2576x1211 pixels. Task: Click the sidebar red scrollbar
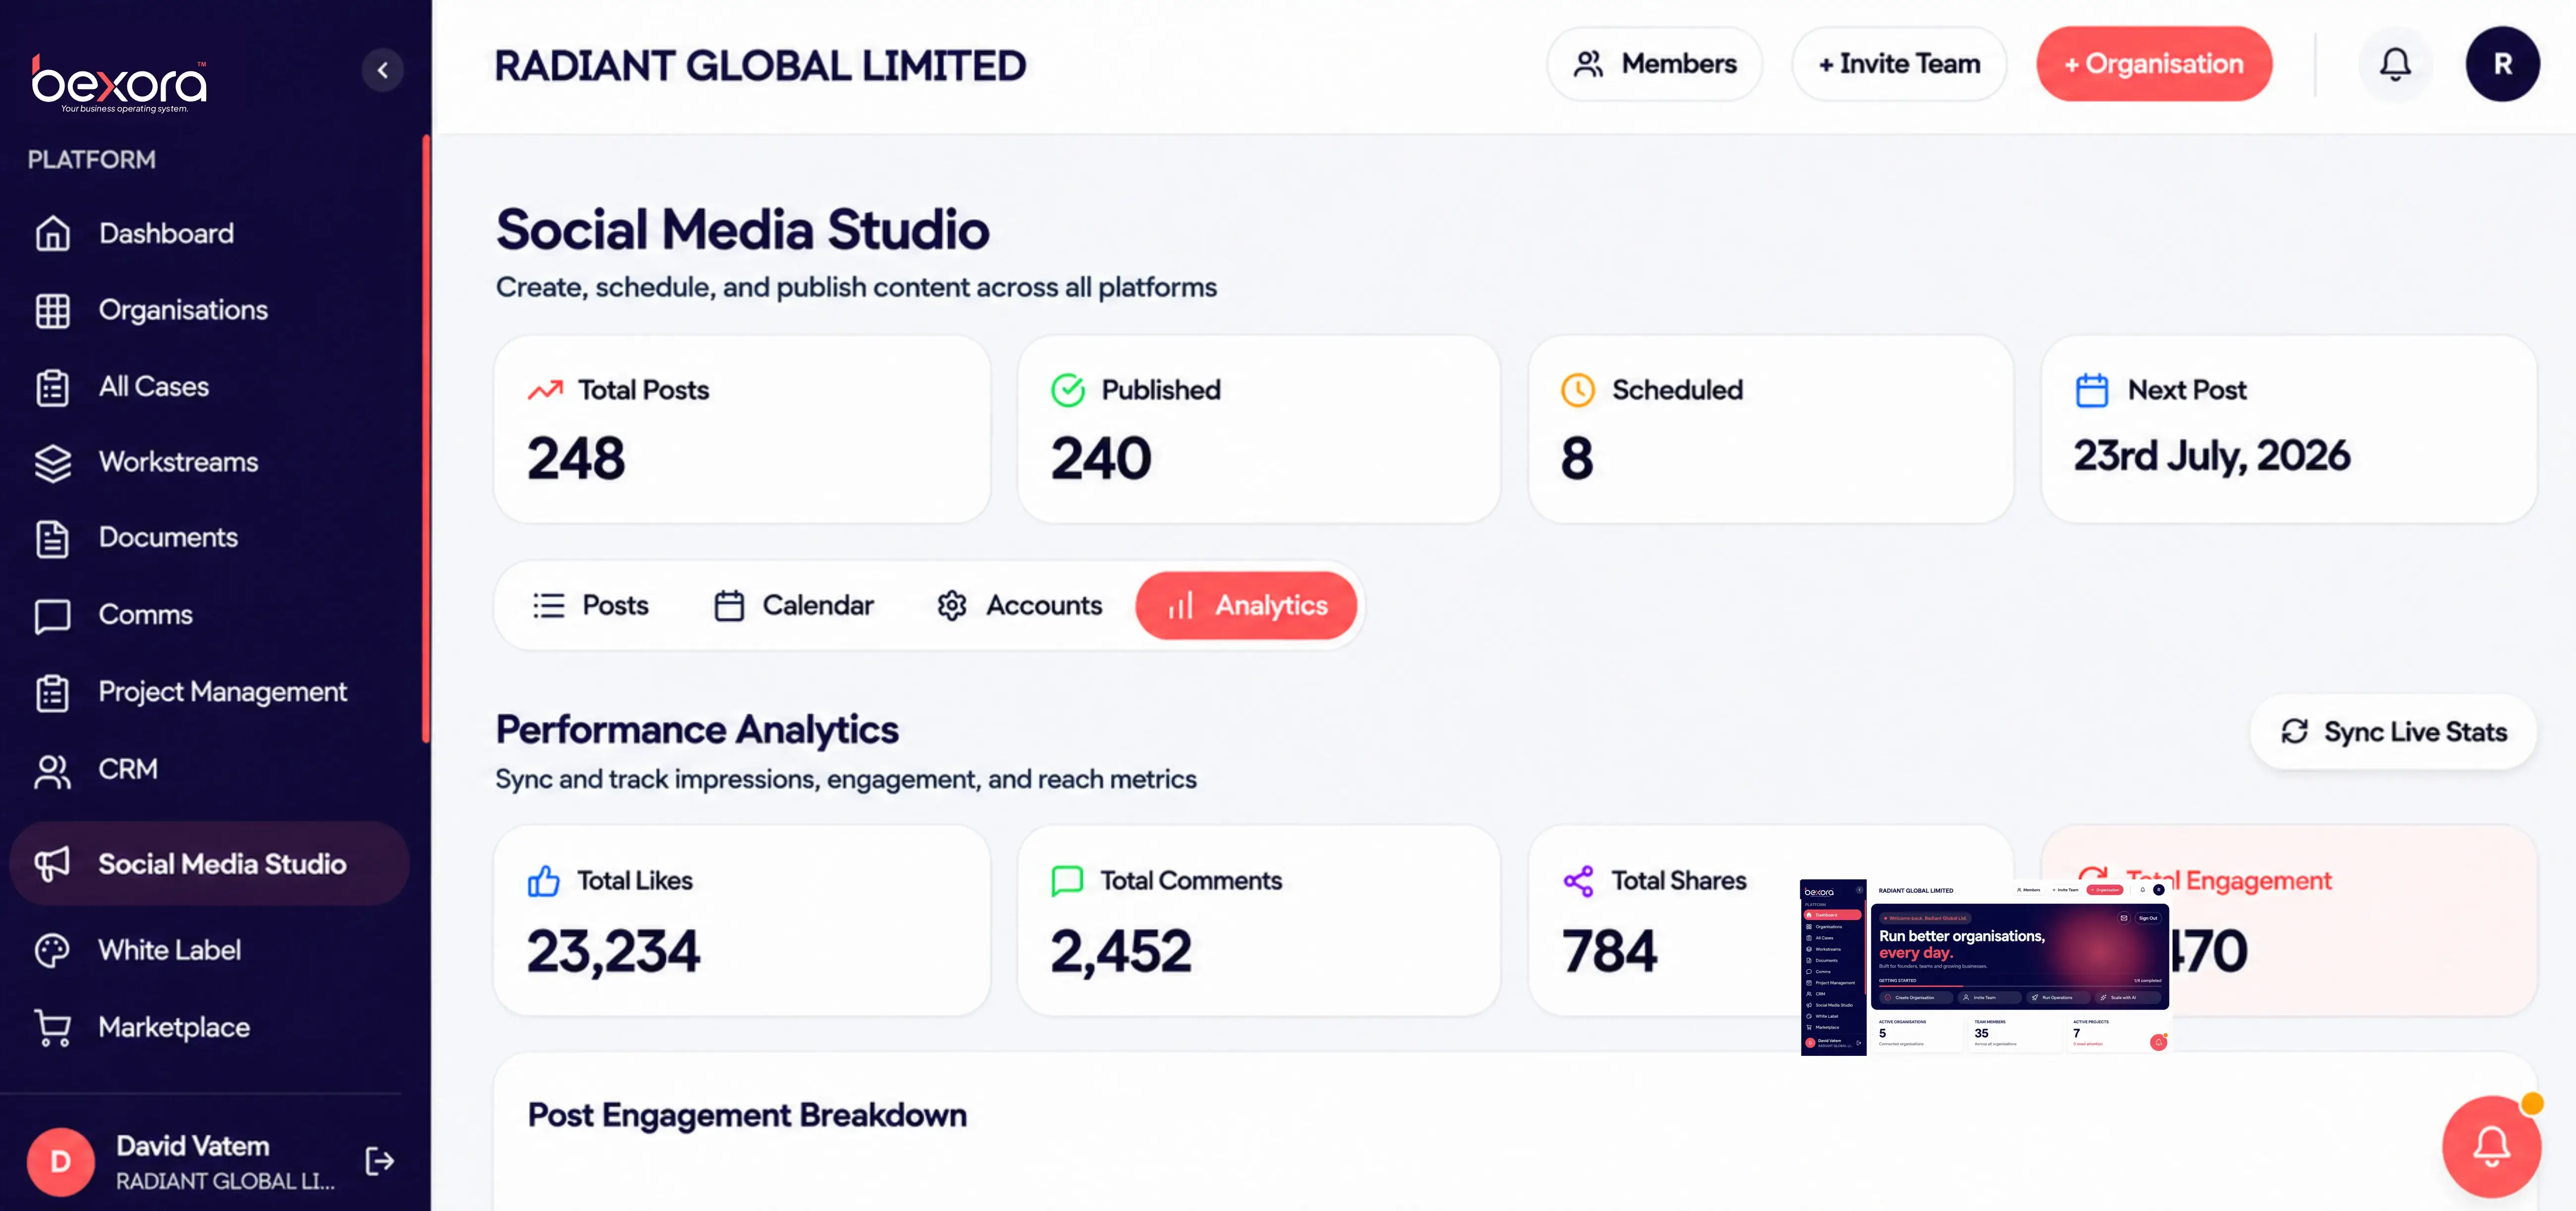pos(427,440)
